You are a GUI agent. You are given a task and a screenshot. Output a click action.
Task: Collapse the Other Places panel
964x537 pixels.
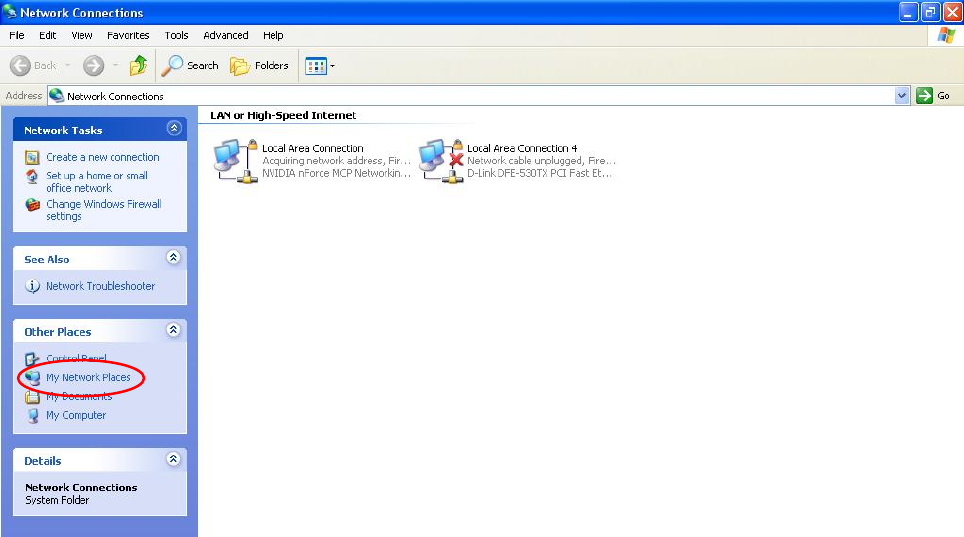(174, 330)
